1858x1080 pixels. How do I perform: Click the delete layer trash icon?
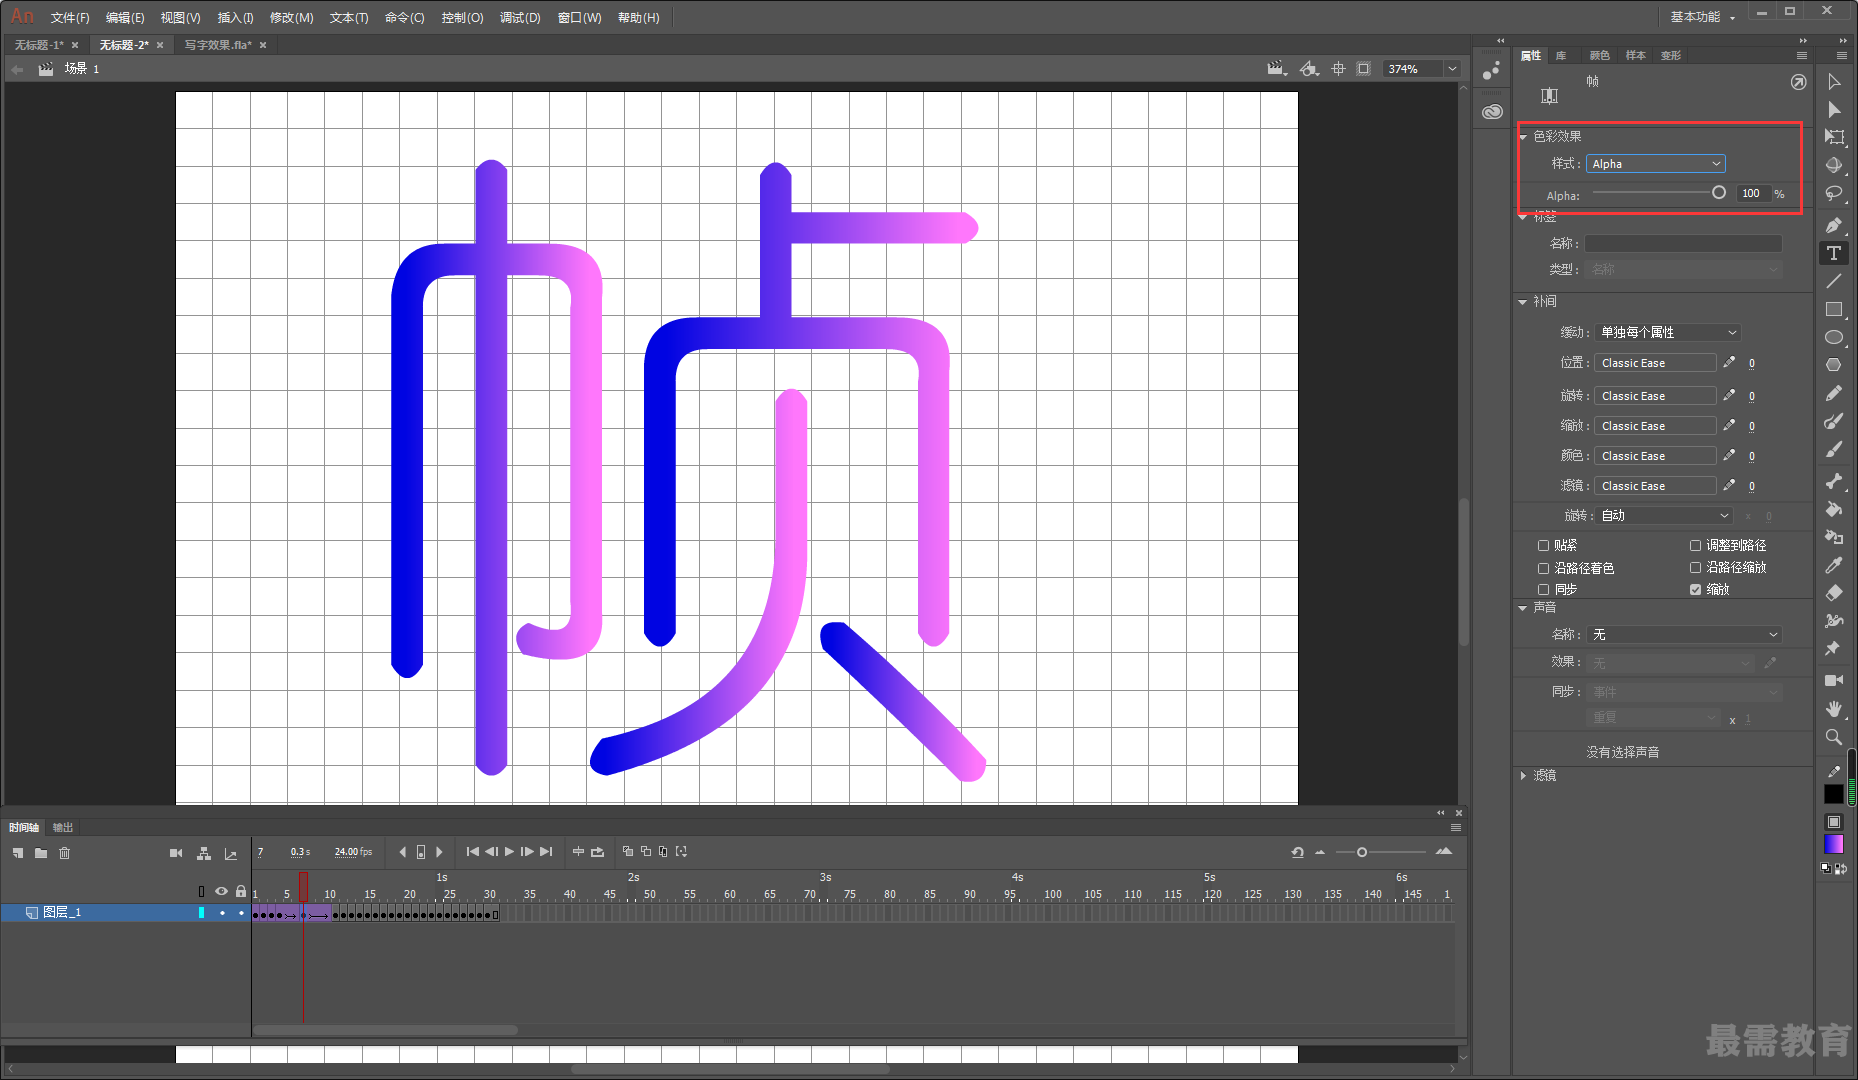[65, 853]
